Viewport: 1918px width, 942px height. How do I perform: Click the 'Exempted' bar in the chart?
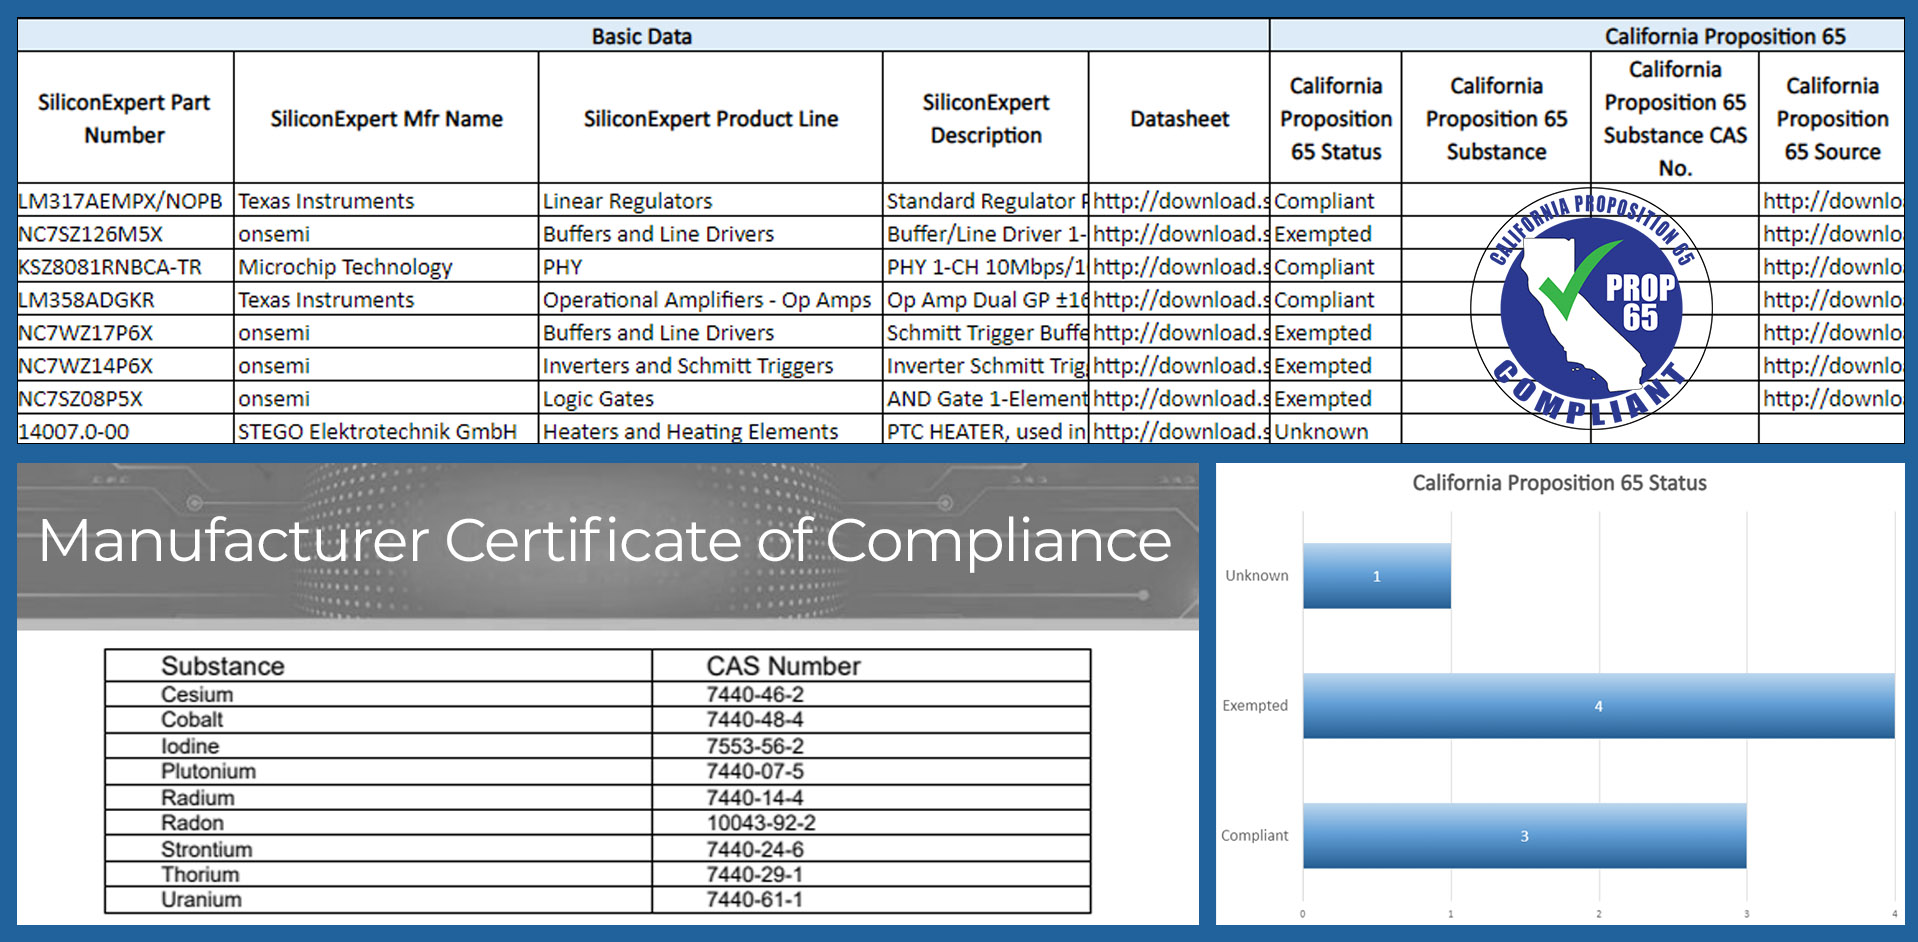click(1598, 706)
